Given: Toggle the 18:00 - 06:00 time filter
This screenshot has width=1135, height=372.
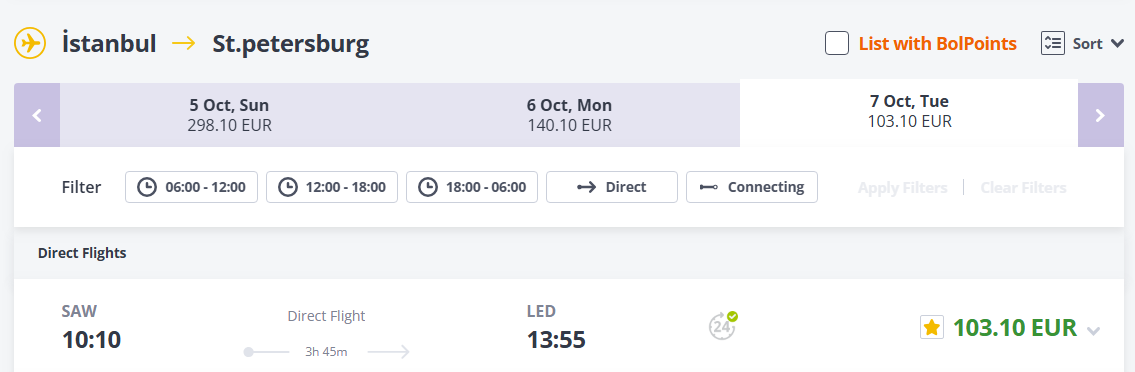Looking at the screenshot, I should coord(473,187).
